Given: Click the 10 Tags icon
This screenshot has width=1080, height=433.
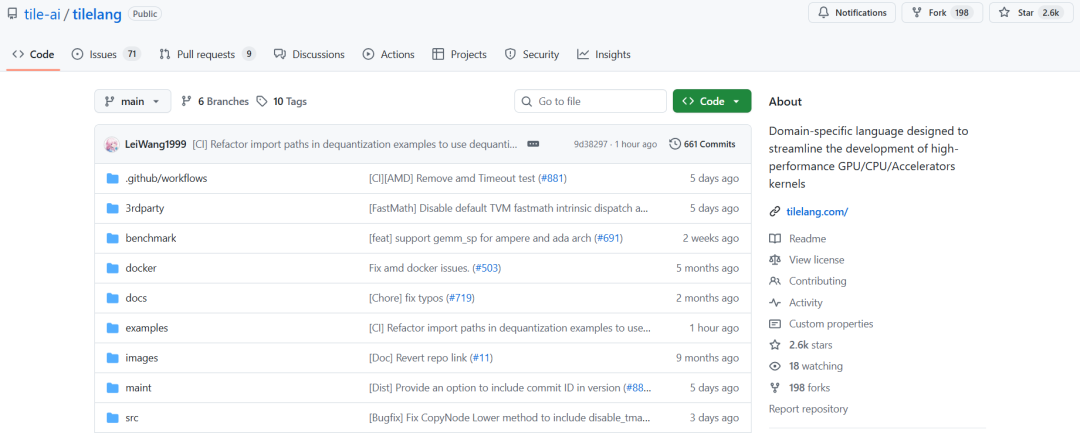Looking at the screenshot, I should (x=262, y=101).
